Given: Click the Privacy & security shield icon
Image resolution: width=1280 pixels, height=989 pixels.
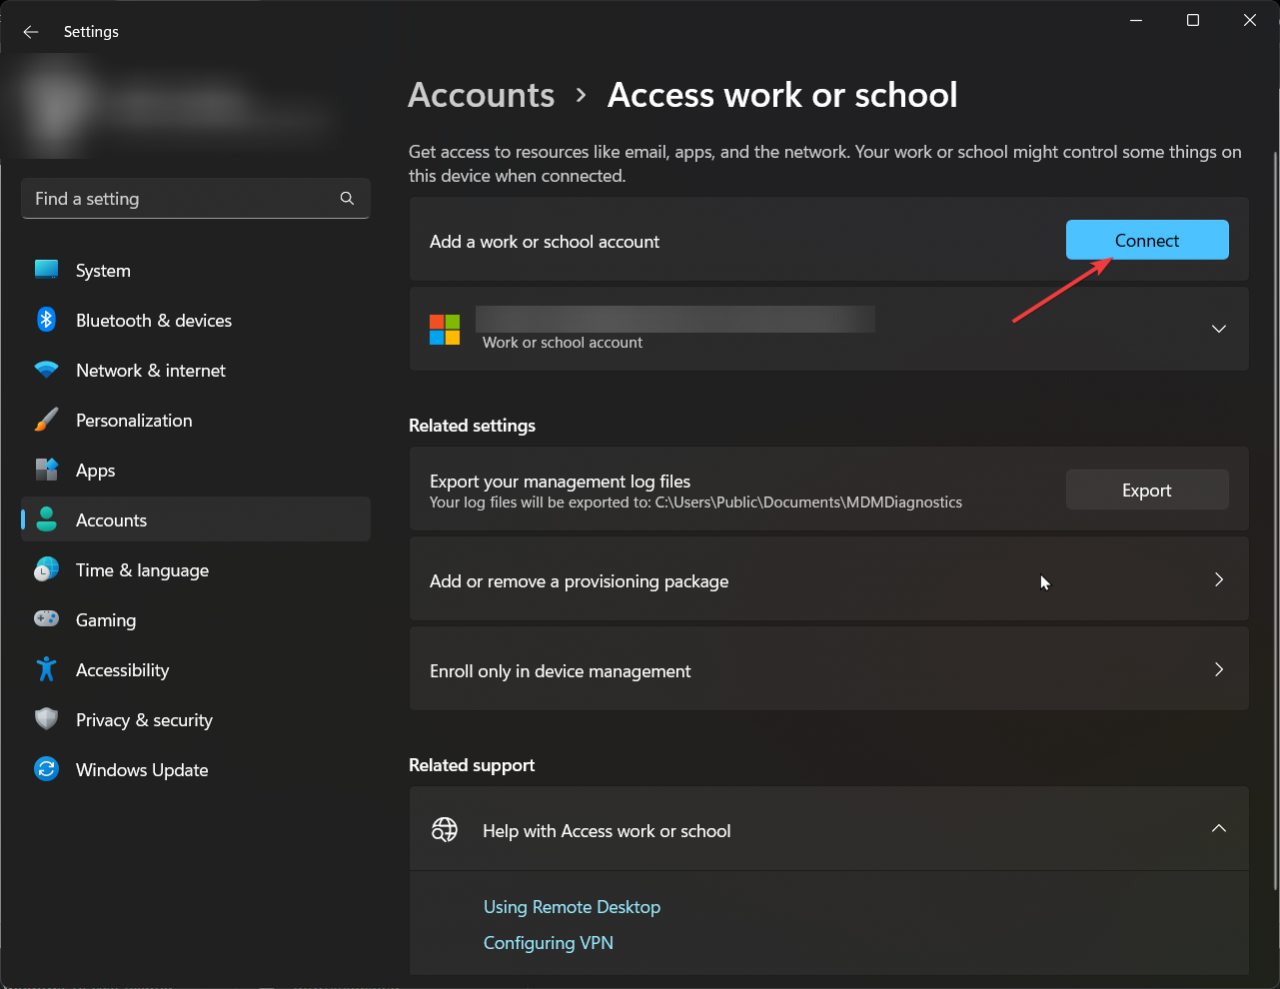Looking at the screenshot, I should click(46, 720).
